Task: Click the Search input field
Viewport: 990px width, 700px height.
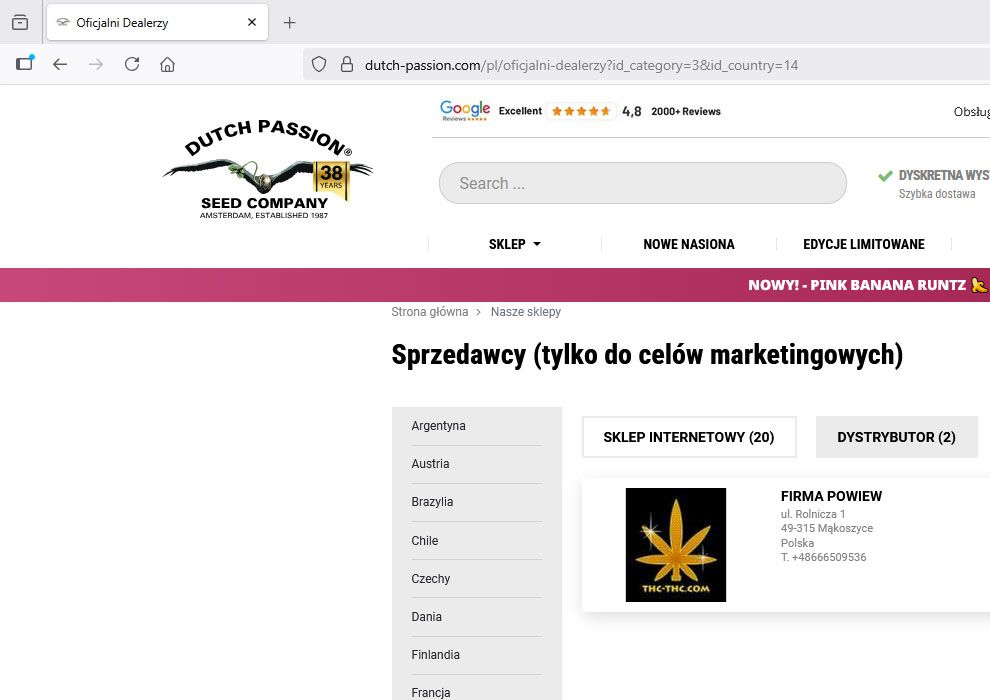Action: click(642, 183)
